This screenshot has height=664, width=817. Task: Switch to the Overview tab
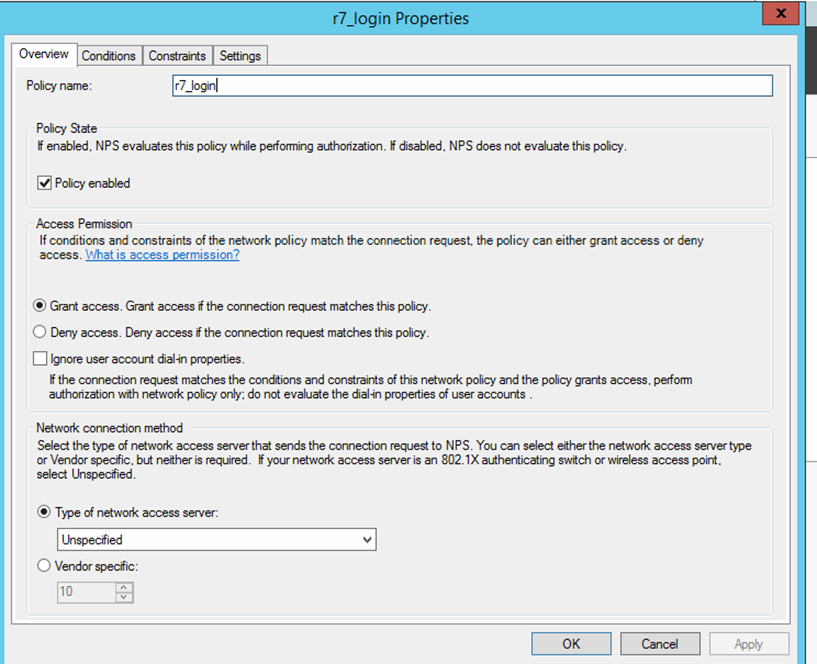pos(44,54)
